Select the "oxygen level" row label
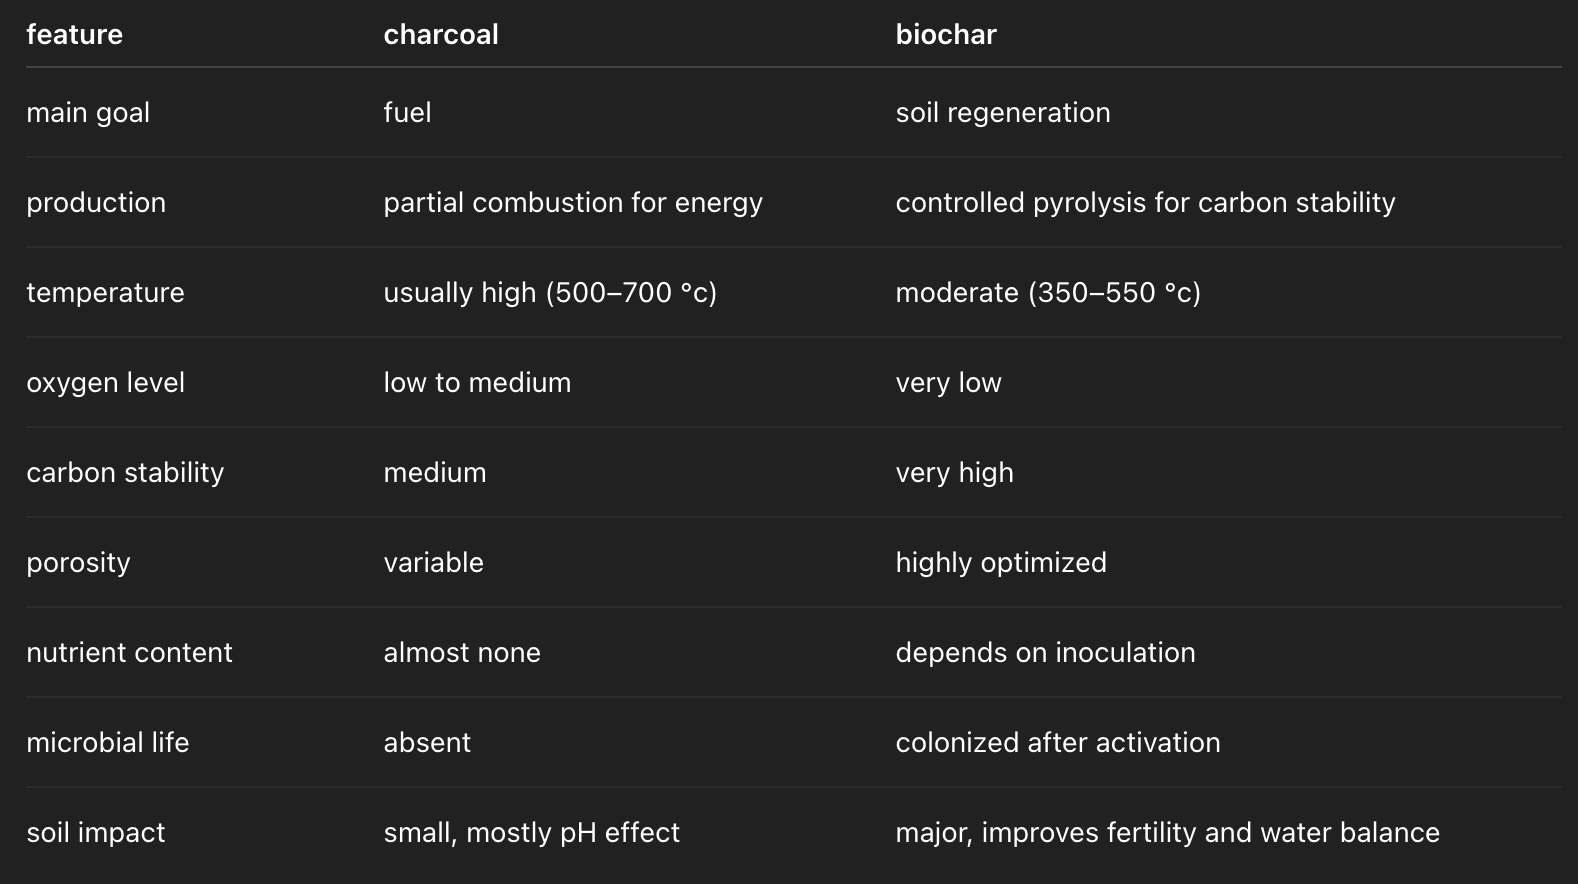This screenshot has height=884, width=1578. (x=105, y=383)
